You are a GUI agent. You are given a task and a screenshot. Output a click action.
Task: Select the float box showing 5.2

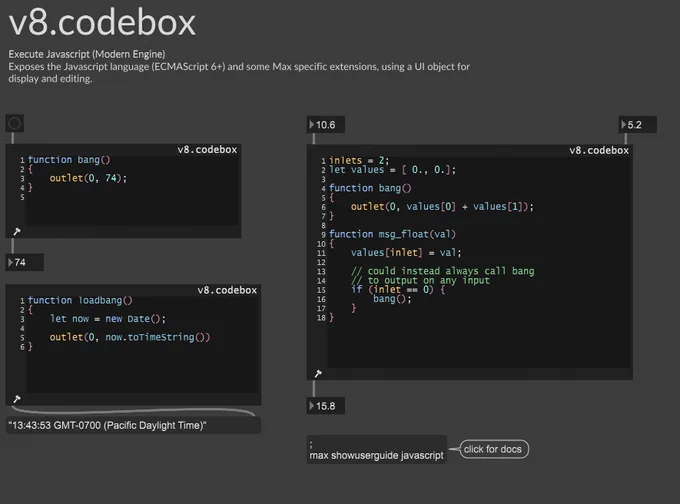[637, 125]
